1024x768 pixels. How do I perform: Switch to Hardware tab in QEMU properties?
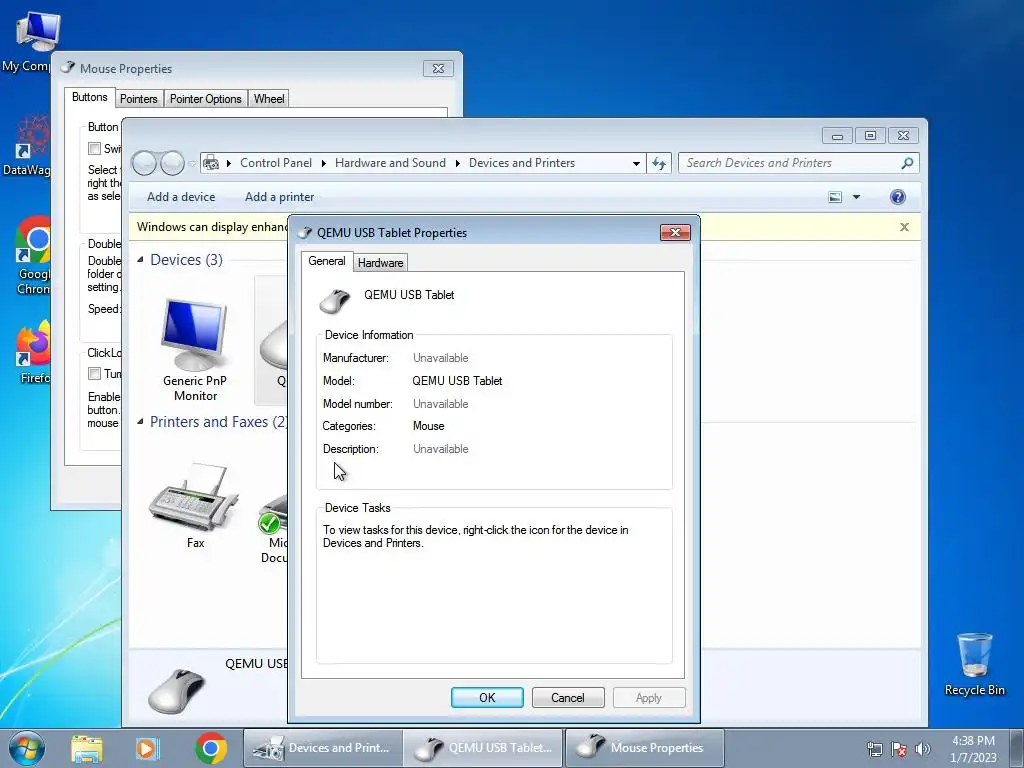pyautogui.click(x=380, y=263)
